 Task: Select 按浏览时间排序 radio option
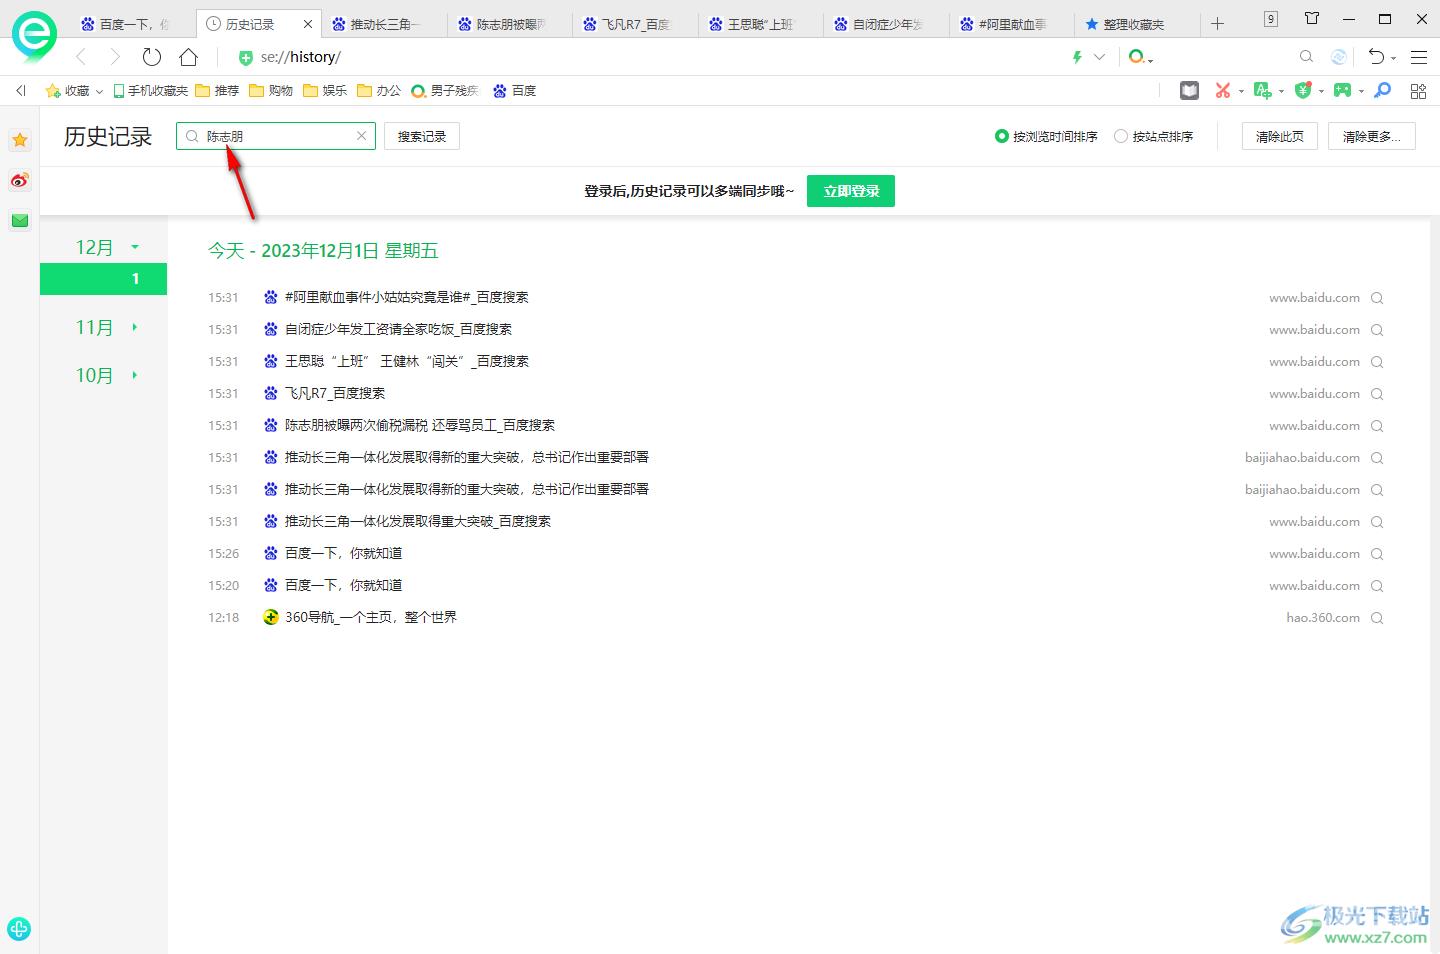[1046, 137]
